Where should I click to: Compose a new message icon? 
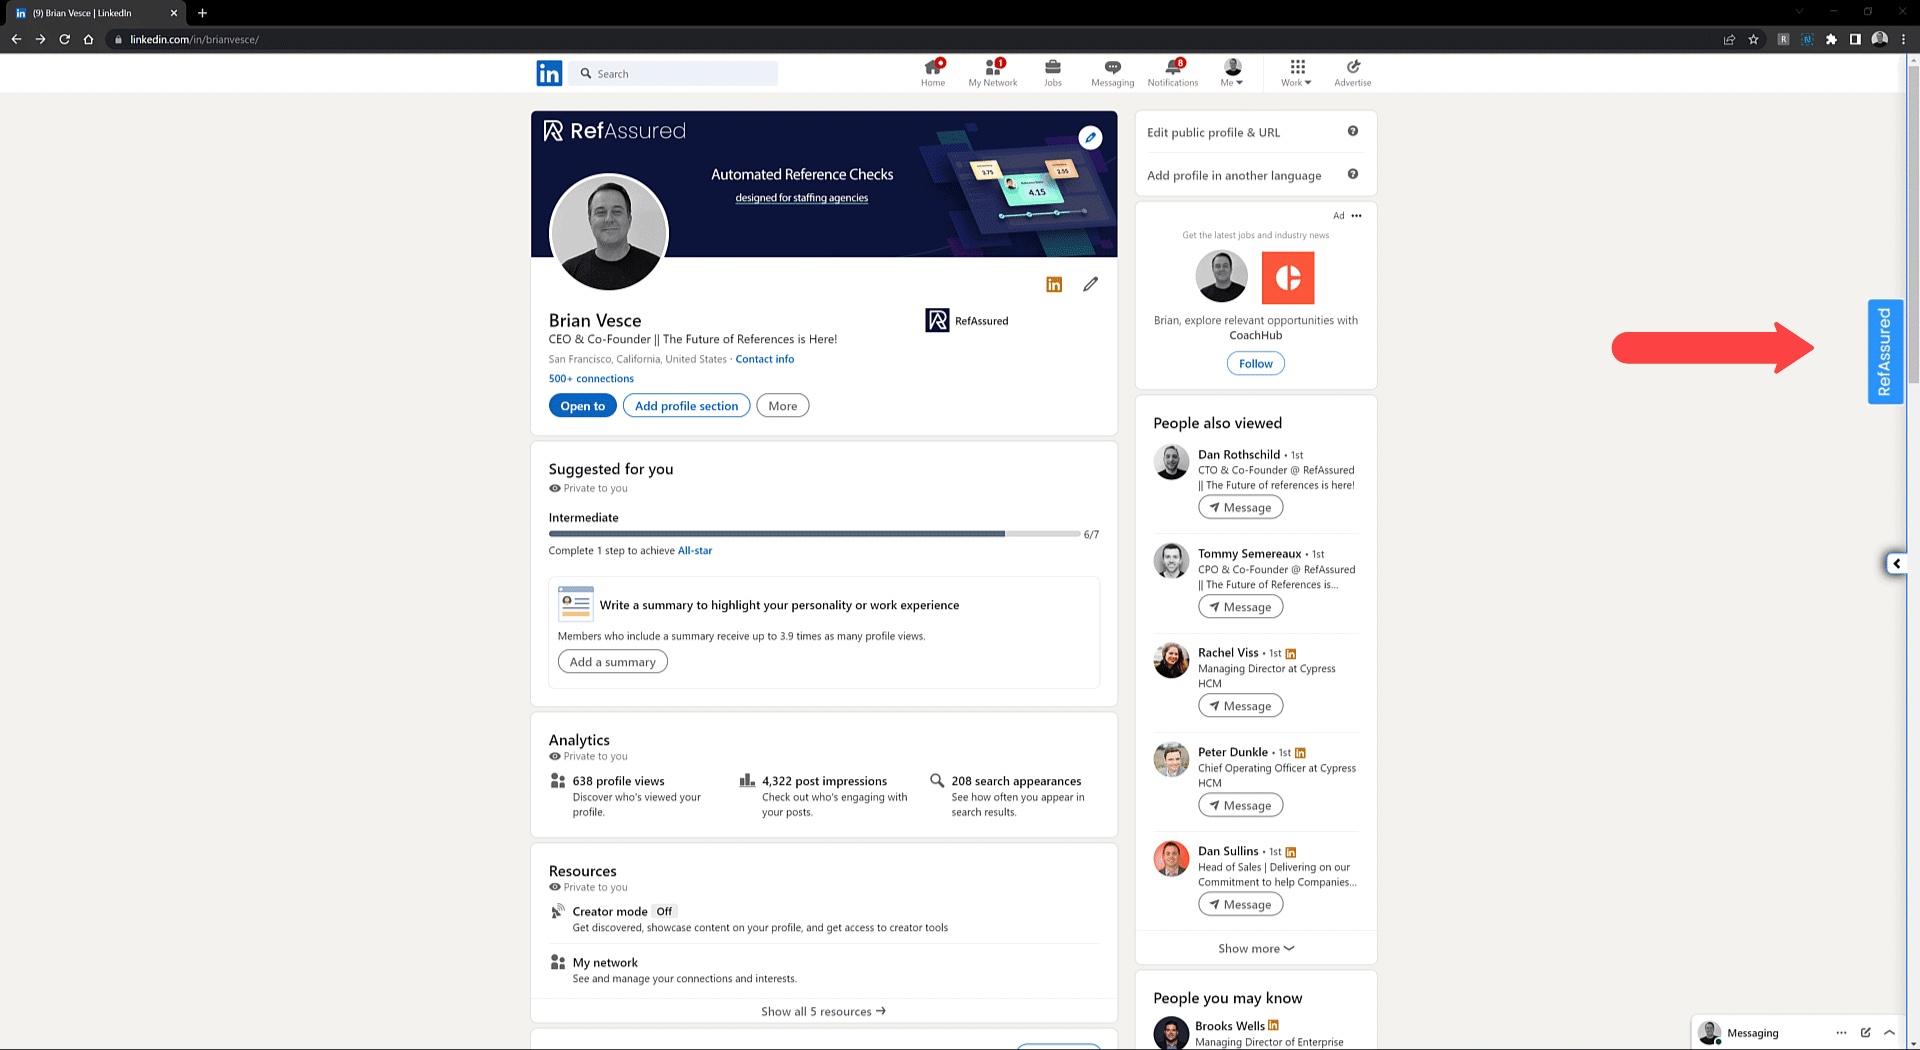point(1865,1033)
